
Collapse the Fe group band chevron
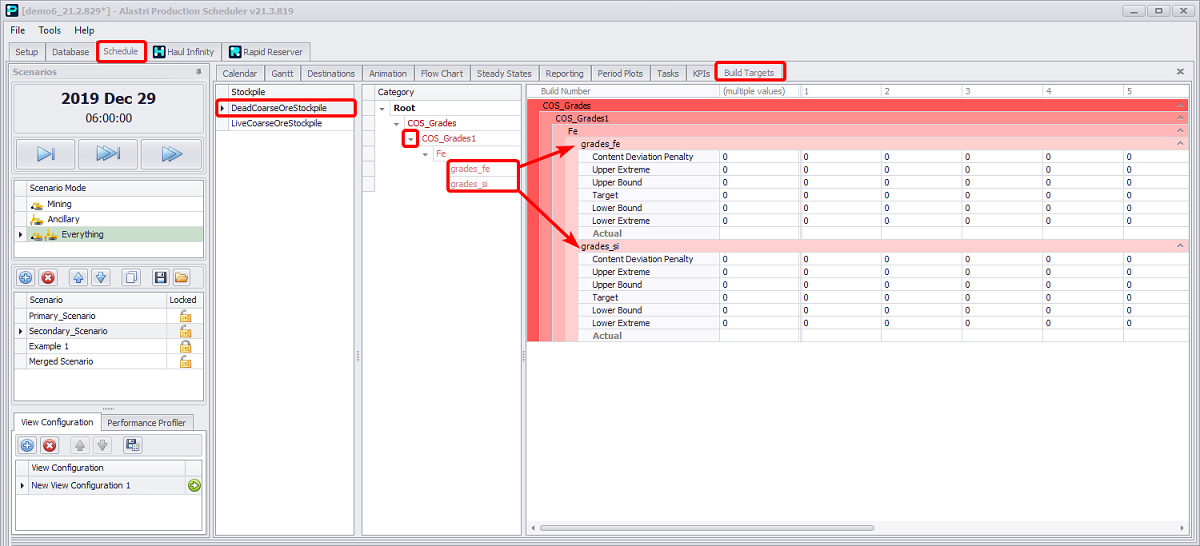(x=1180, y=131)
